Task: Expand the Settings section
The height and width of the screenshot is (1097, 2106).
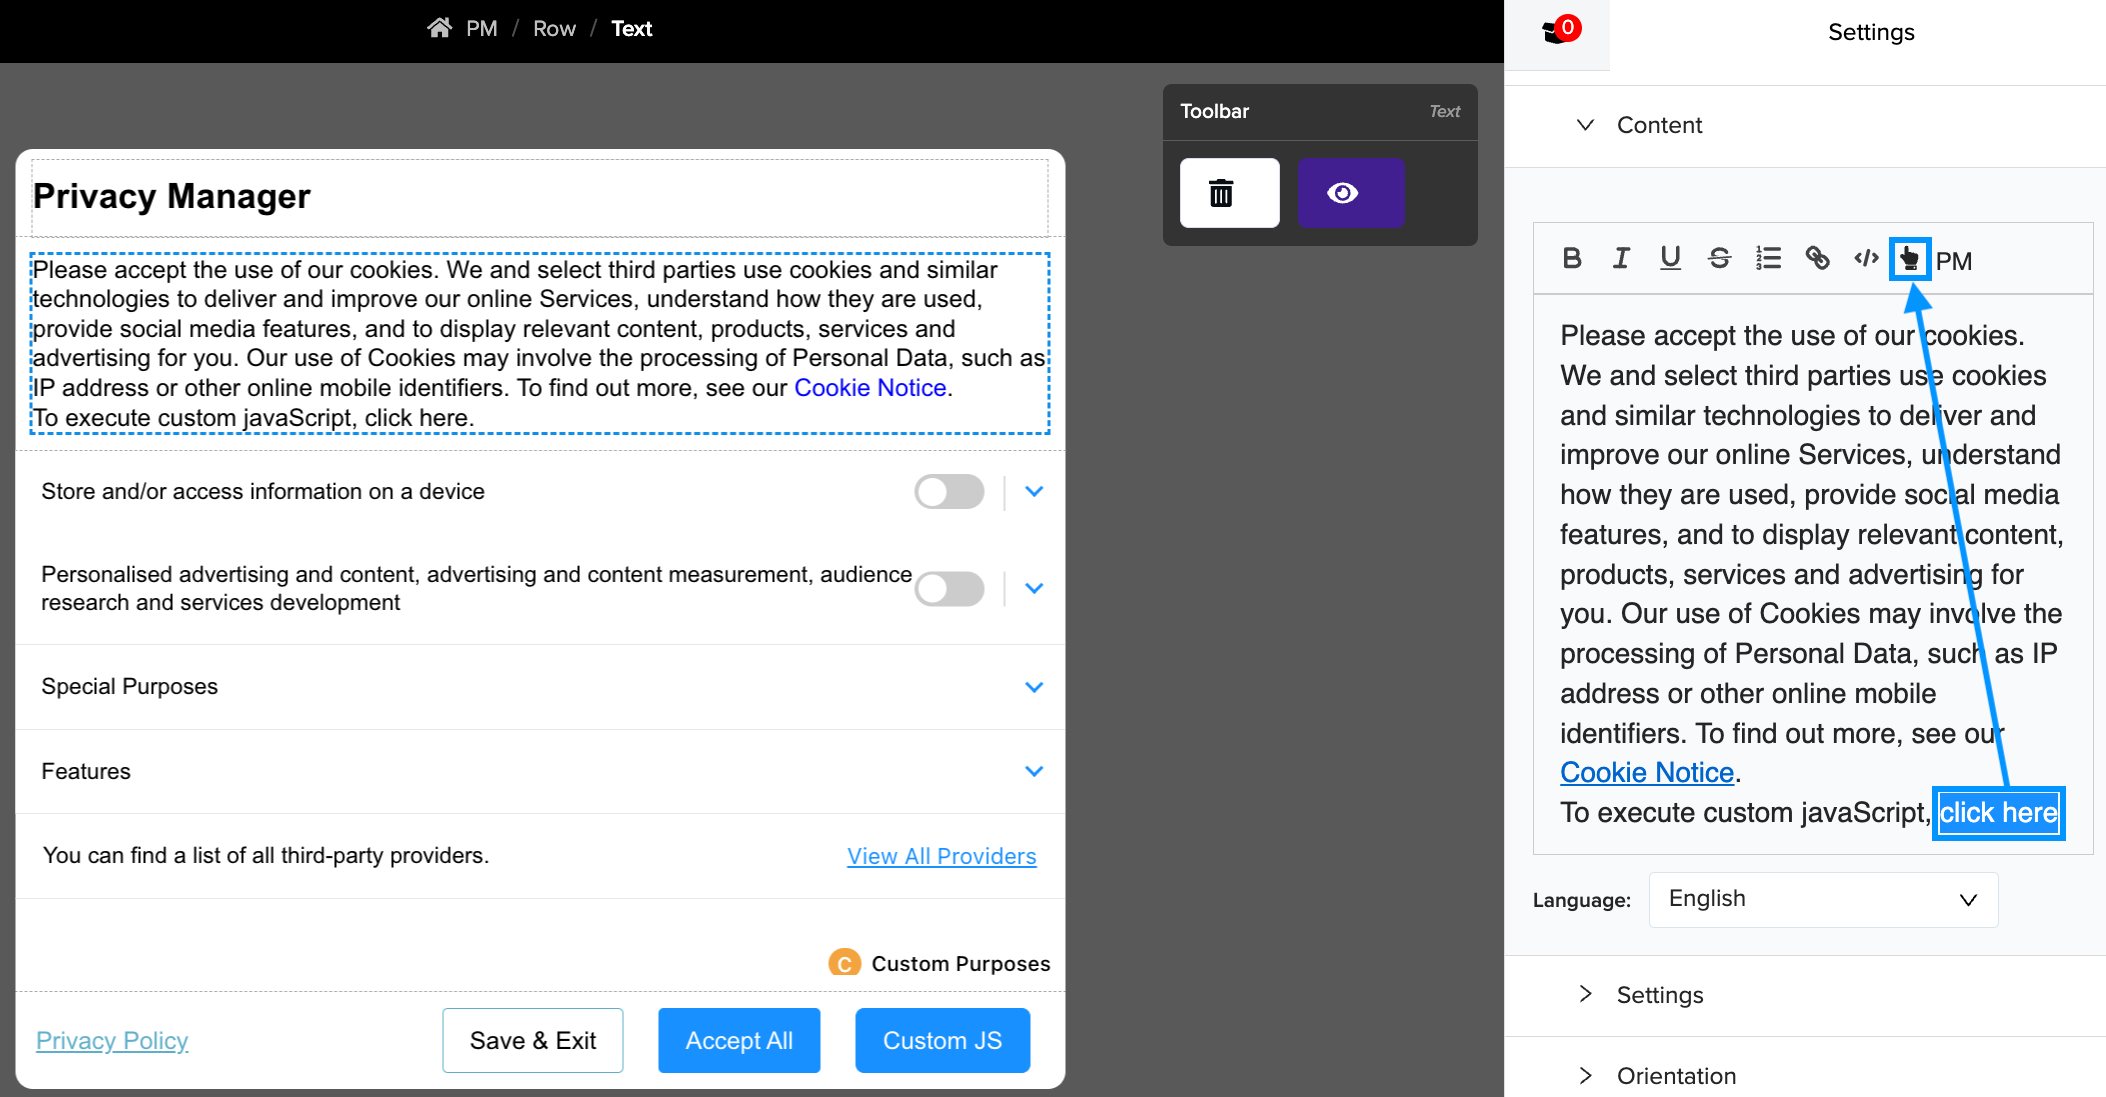Action: pyautogui.click(x=1805, y=995)
